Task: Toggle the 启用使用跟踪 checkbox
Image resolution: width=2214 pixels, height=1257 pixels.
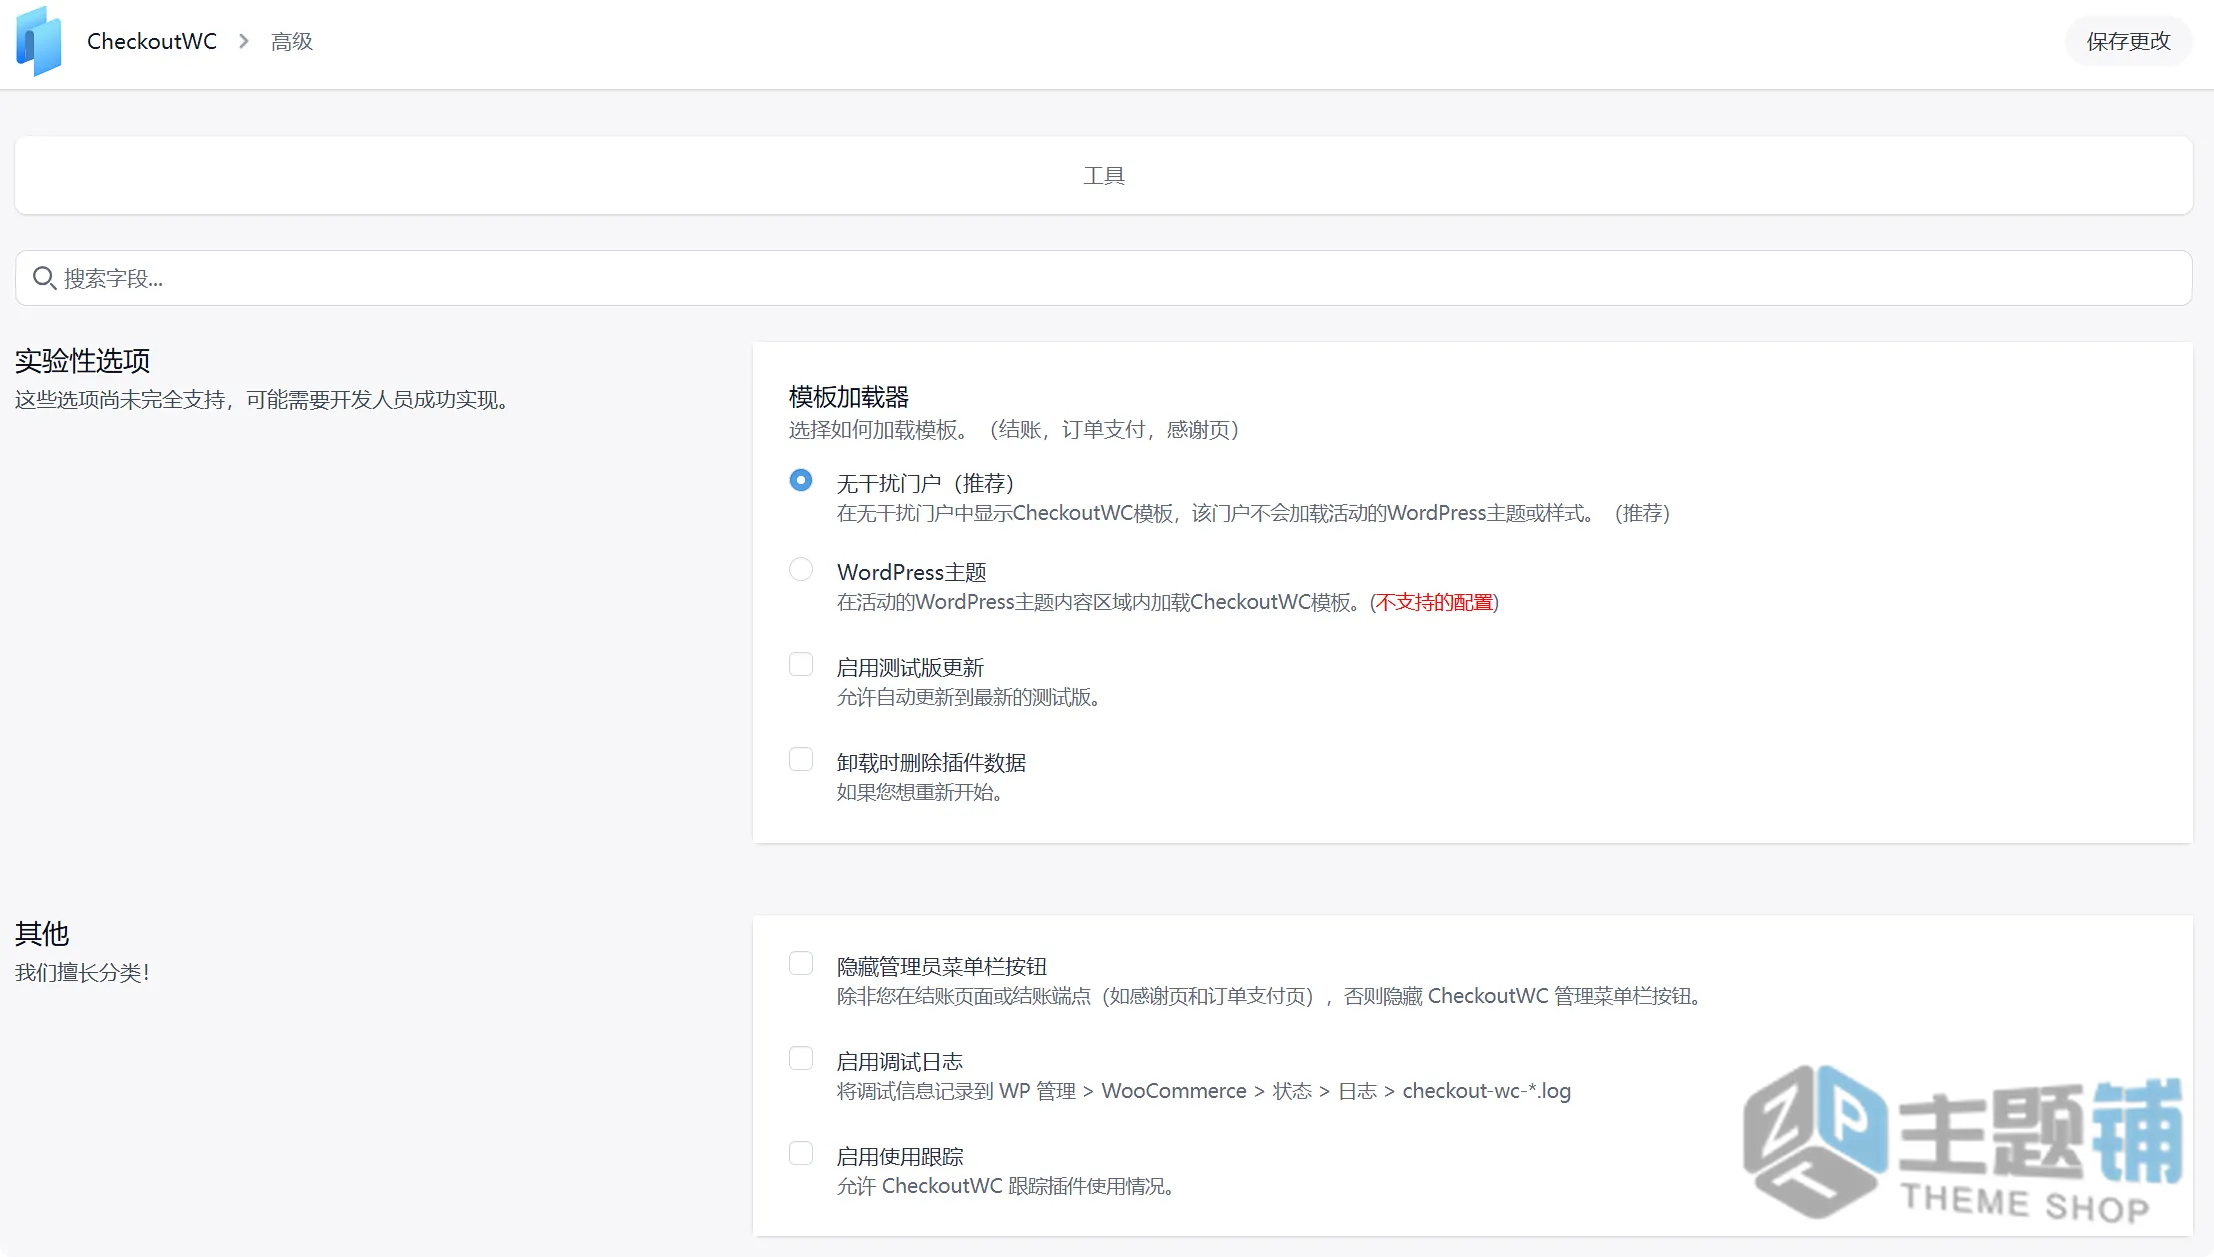Action: 801,1153
